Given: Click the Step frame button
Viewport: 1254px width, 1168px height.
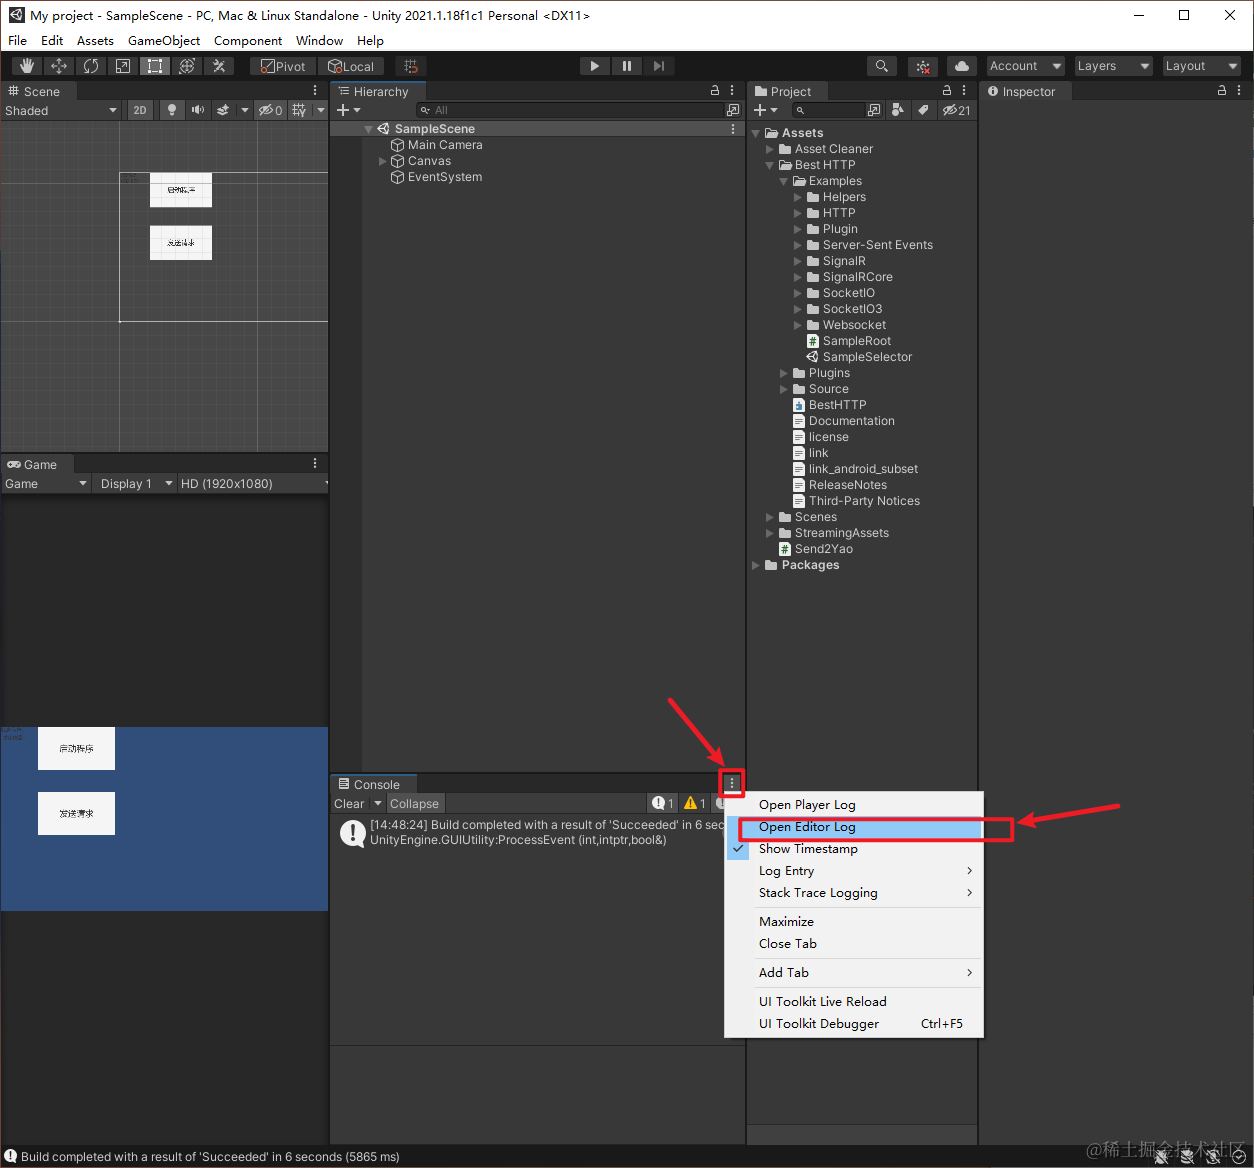Looking at the screenshot, I should point(658,66).
